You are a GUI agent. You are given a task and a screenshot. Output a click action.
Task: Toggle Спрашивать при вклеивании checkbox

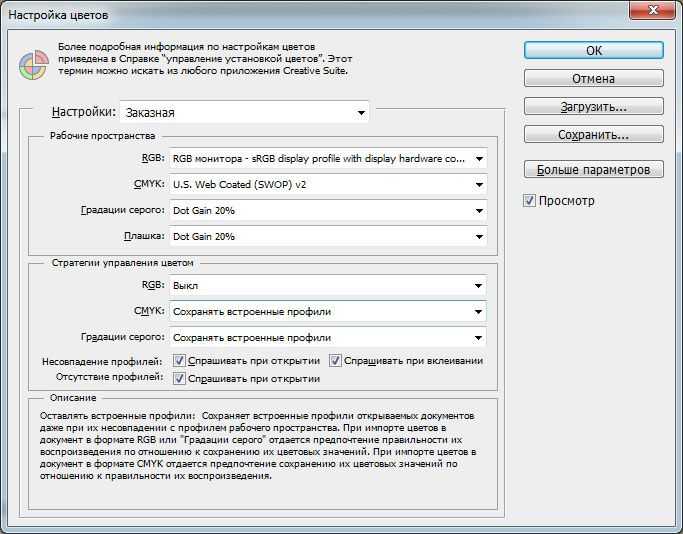(x=335, y=361)
